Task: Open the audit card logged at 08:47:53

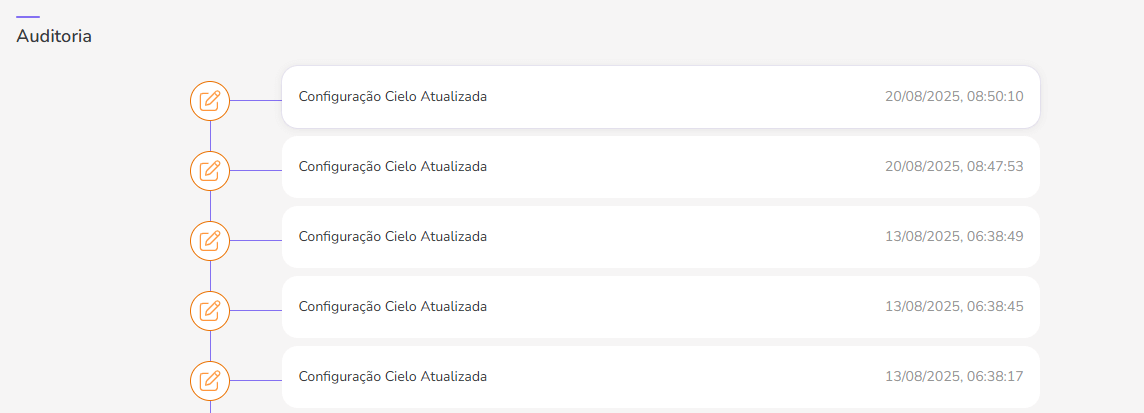Action: pos(660,167)
